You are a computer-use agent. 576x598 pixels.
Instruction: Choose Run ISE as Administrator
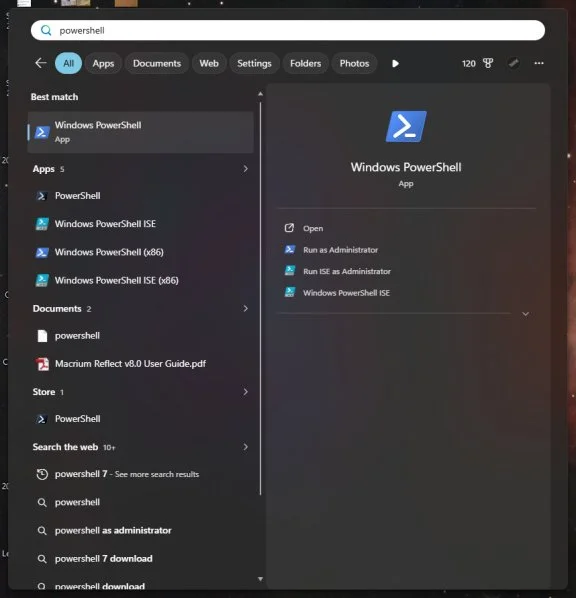pyautogui.click(x=347, y=271)
